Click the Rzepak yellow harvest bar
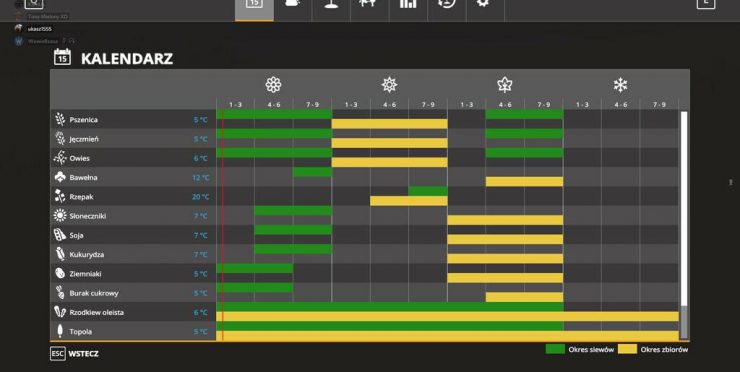The image size is (740, 372). tap(409, 201)
